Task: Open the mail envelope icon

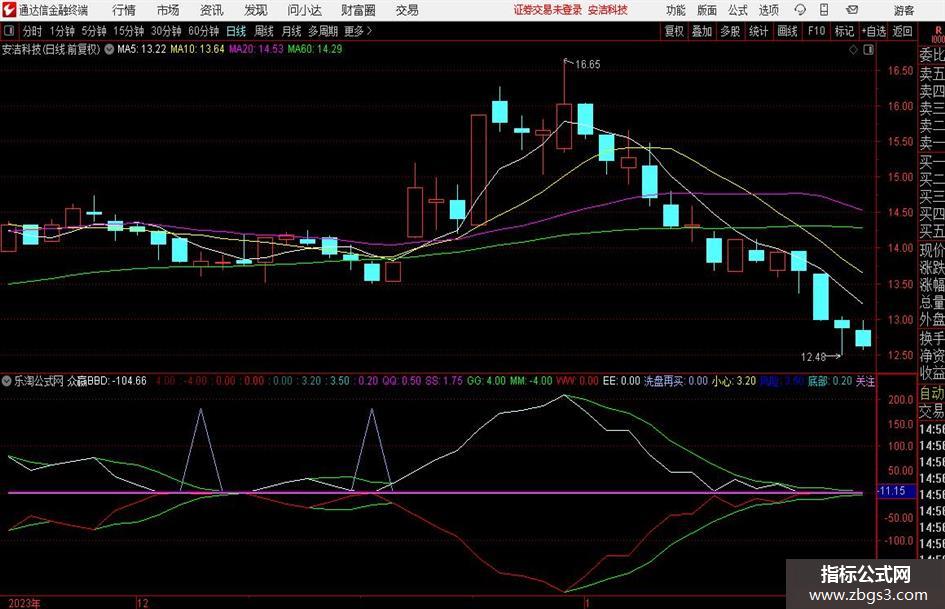Action: [x=852, y=10]
